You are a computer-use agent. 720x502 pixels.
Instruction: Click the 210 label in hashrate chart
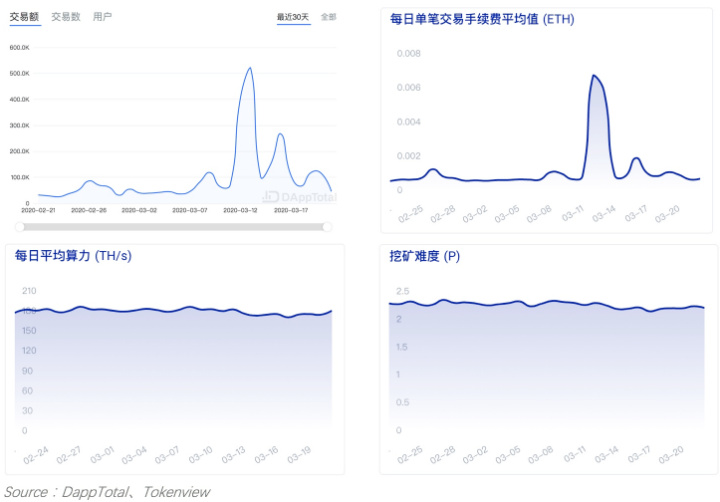coord(29,291)
